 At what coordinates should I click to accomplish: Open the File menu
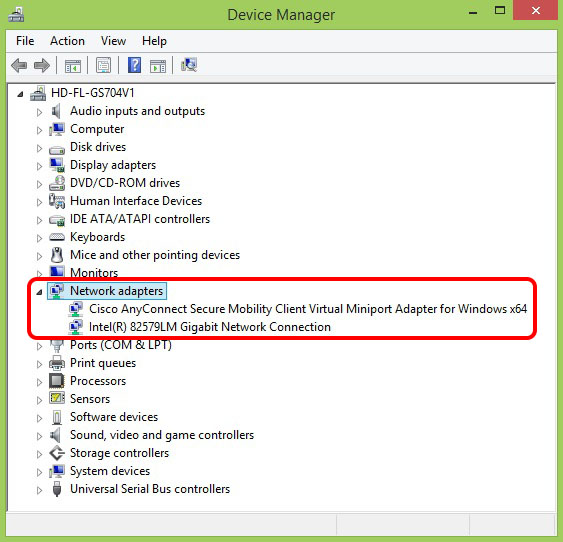tap(25, 41)
